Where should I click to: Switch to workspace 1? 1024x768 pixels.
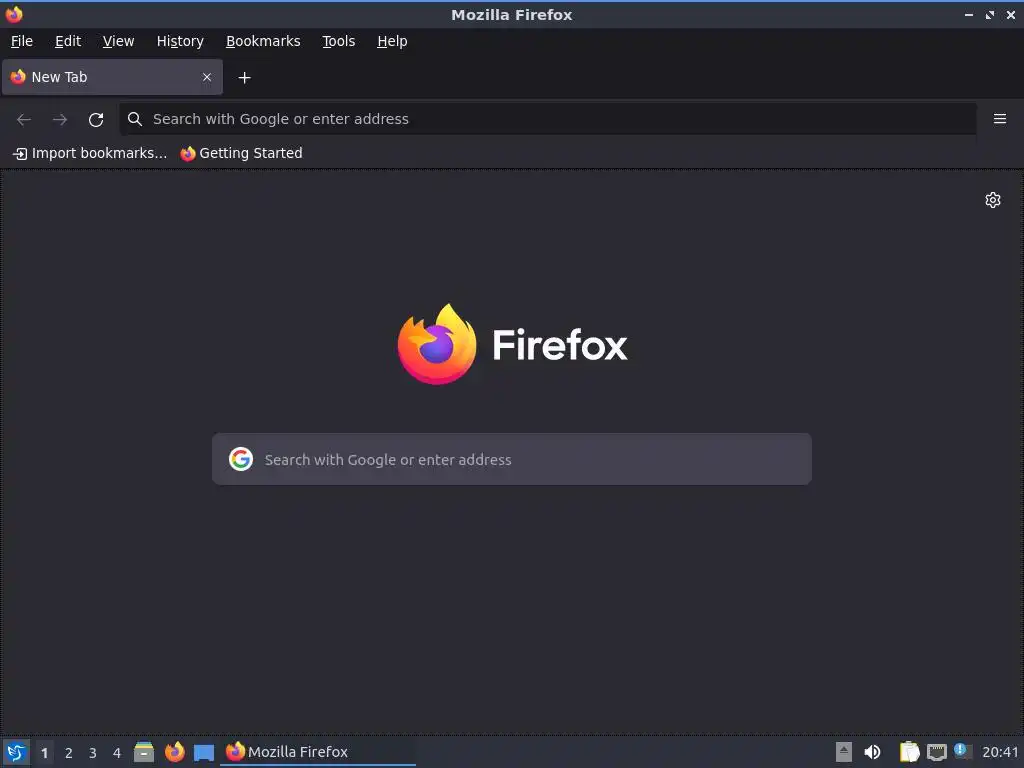click(x=44, y=753)
